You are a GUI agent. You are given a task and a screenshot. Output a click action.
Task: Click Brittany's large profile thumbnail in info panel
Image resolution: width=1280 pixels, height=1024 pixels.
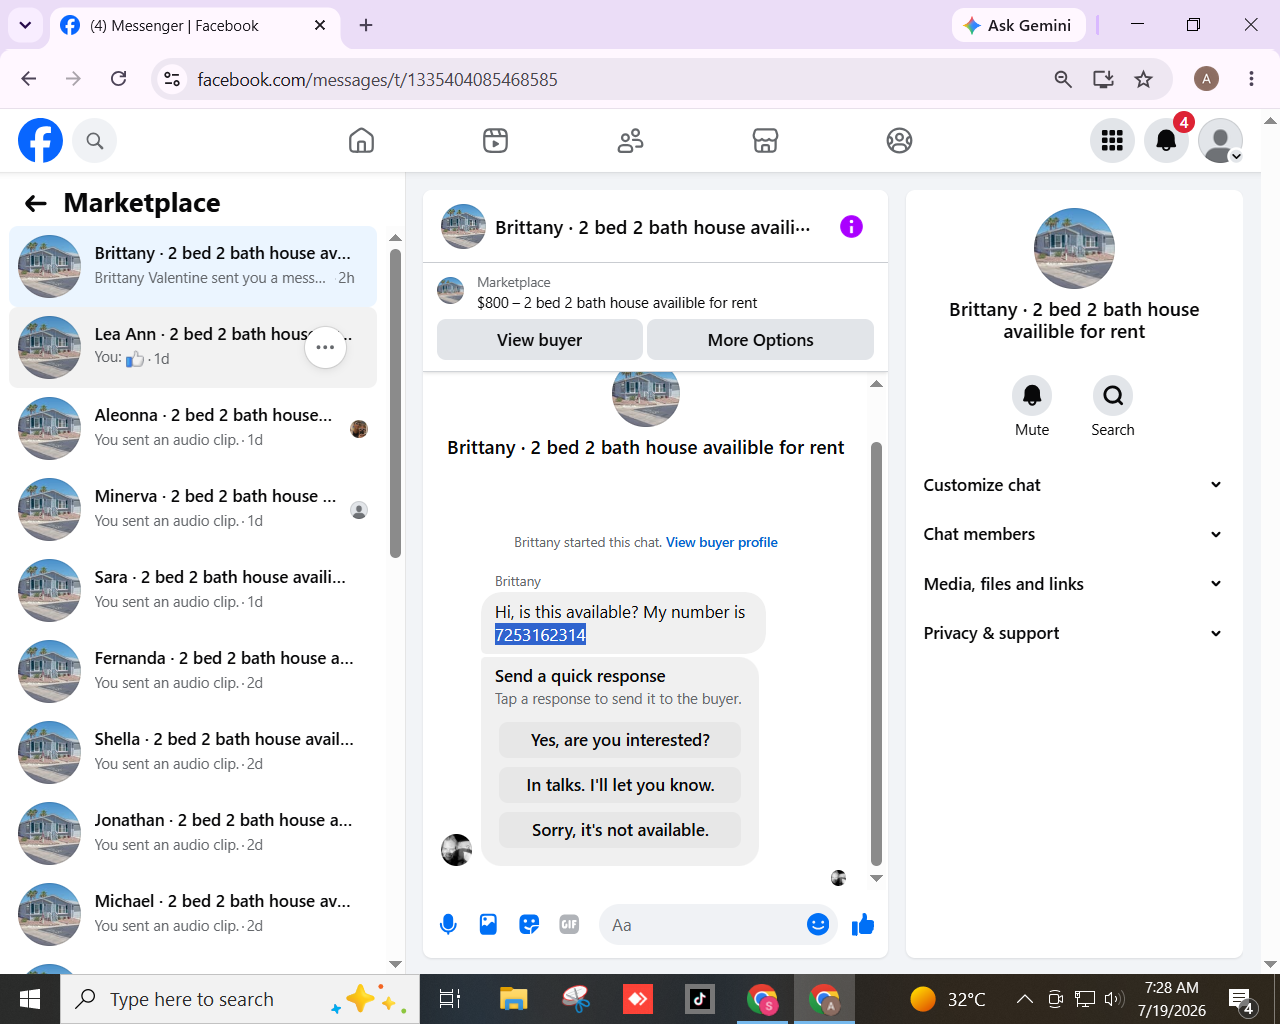pos(1074,248)
